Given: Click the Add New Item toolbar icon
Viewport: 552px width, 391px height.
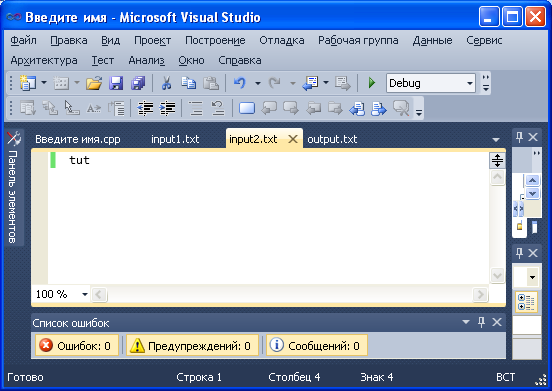Looking at the screenshot, I should [x=61, y=83].
